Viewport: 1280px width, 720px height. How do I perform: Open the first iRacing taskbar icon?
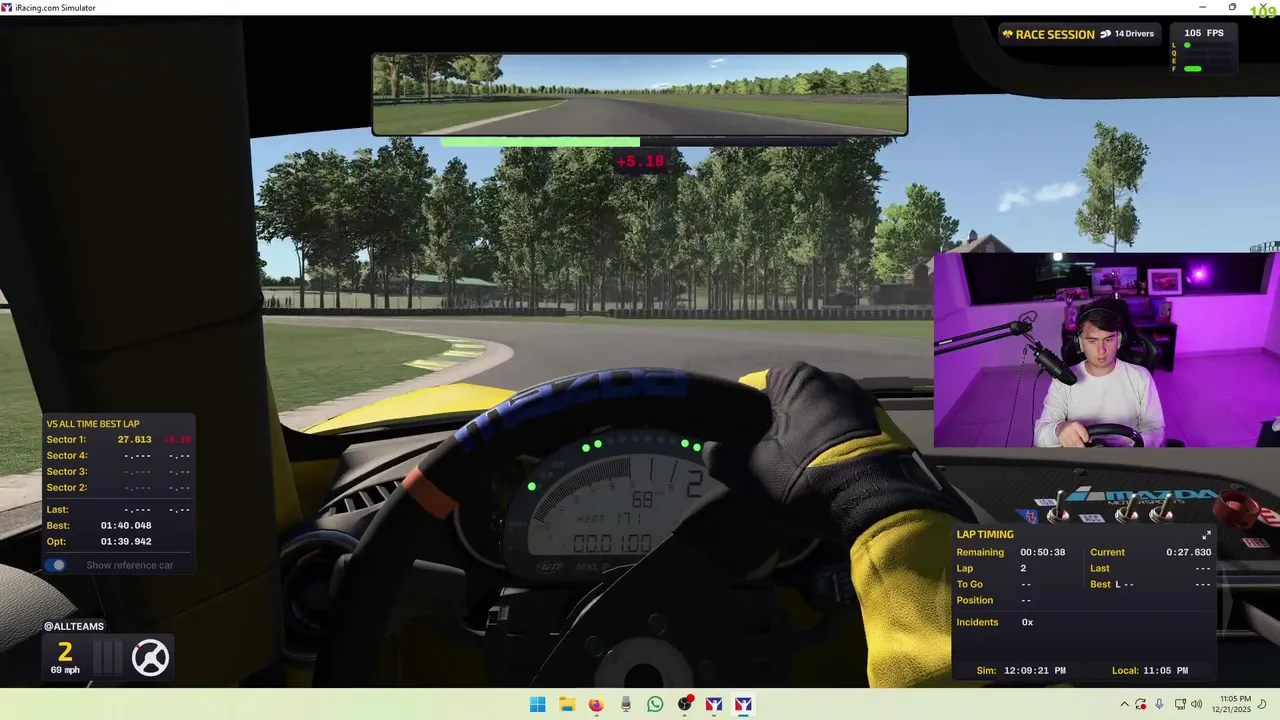pyautogui.click(x=714, y=704)
